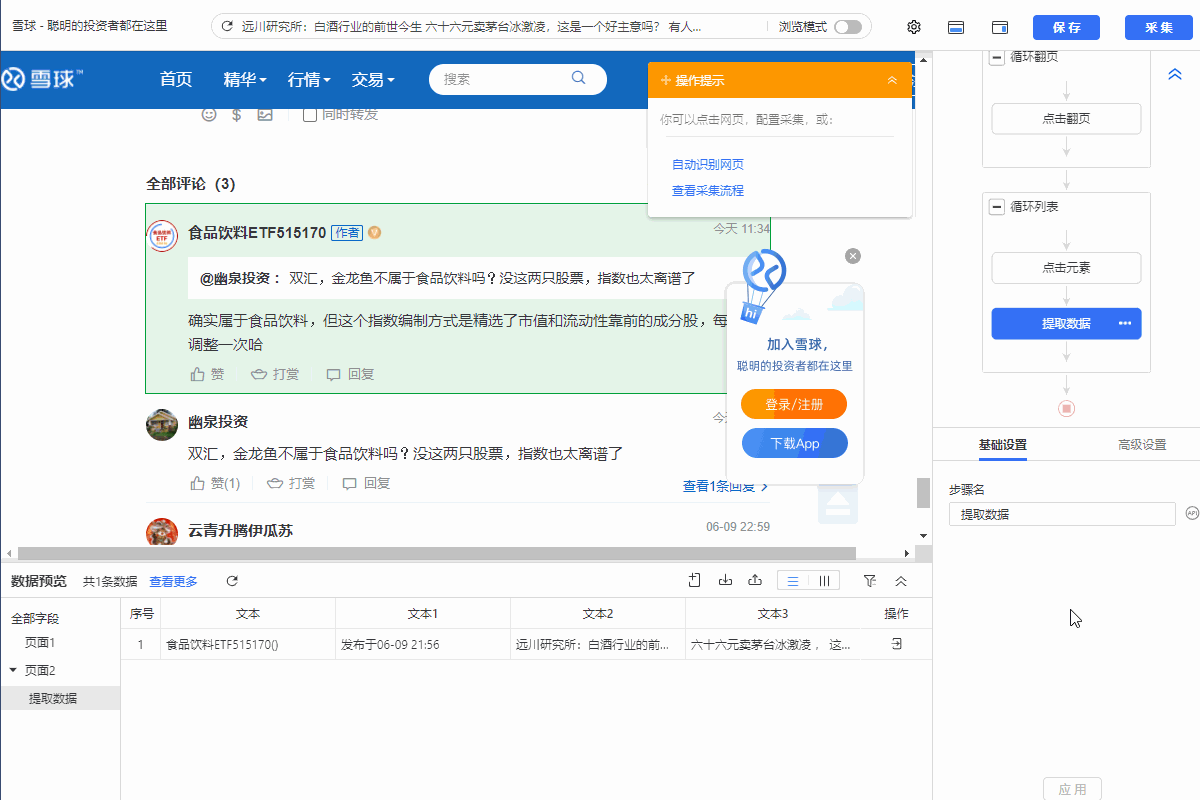Collapse the 页面2 tree node
This screenshot has height=800, width=1200.
click(13, 670)
